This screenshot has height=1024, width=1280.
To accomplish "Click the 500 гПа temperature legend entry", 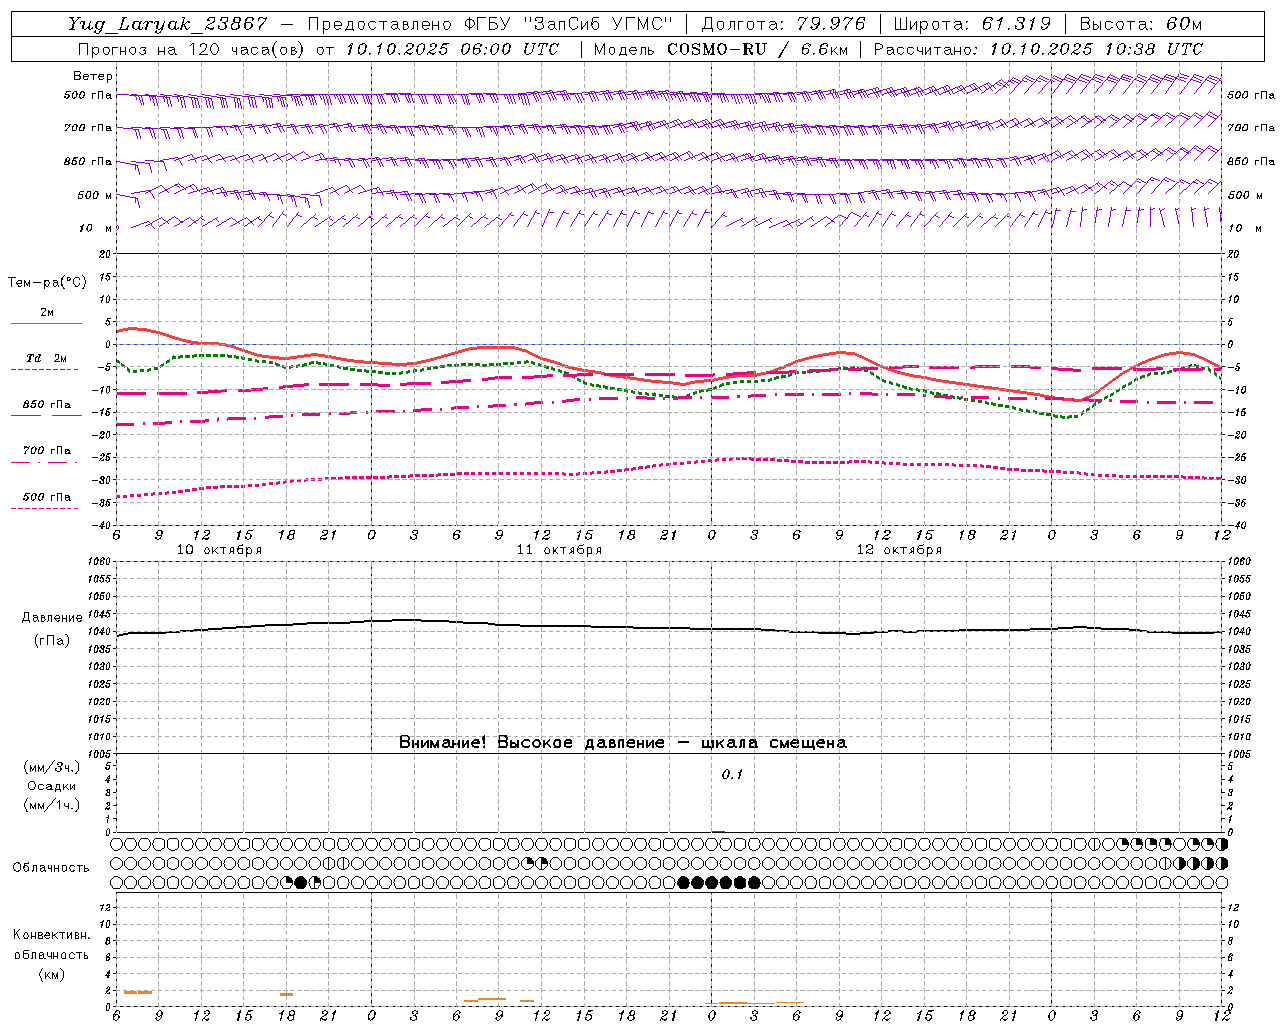I will [x=47, y=496].
